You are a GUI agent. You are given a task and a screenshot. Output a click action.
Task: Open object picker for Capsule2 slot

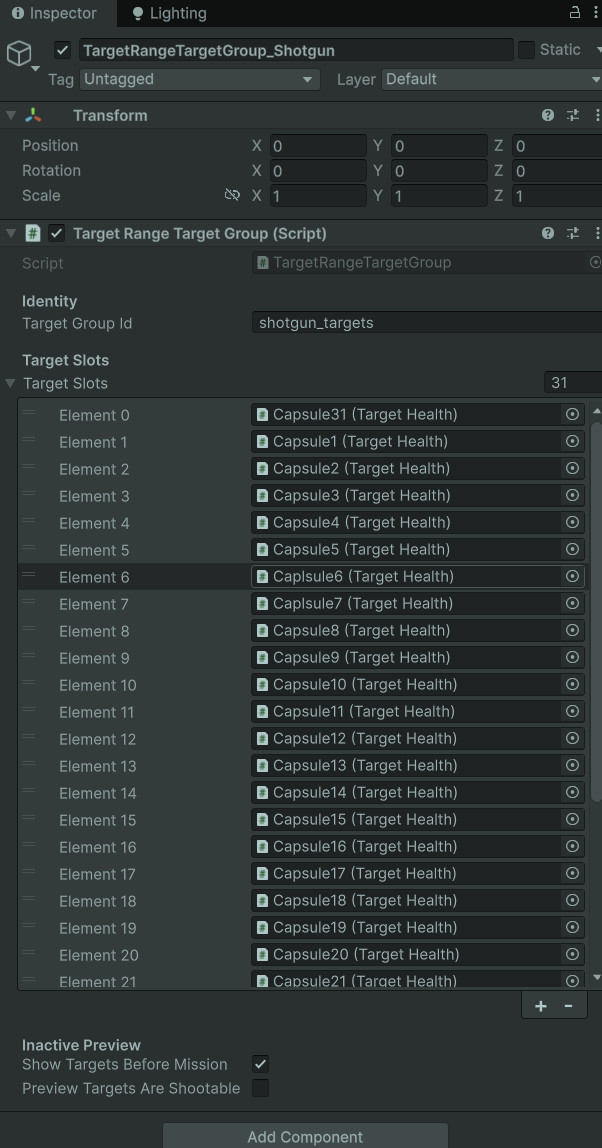tap(573, 469)
